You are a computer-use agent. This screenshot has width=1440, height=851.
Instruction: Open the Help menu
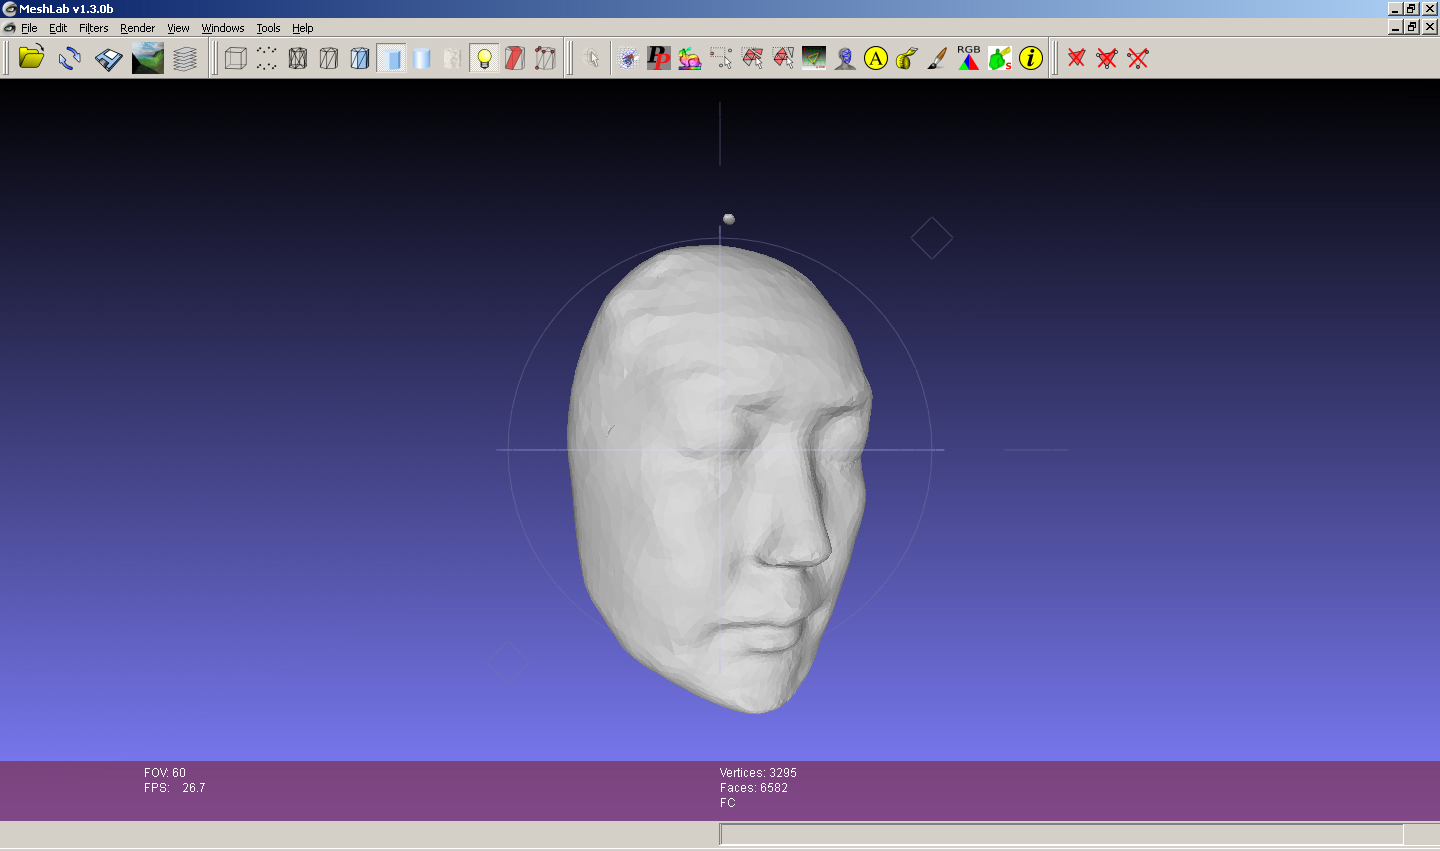(302, 28)
